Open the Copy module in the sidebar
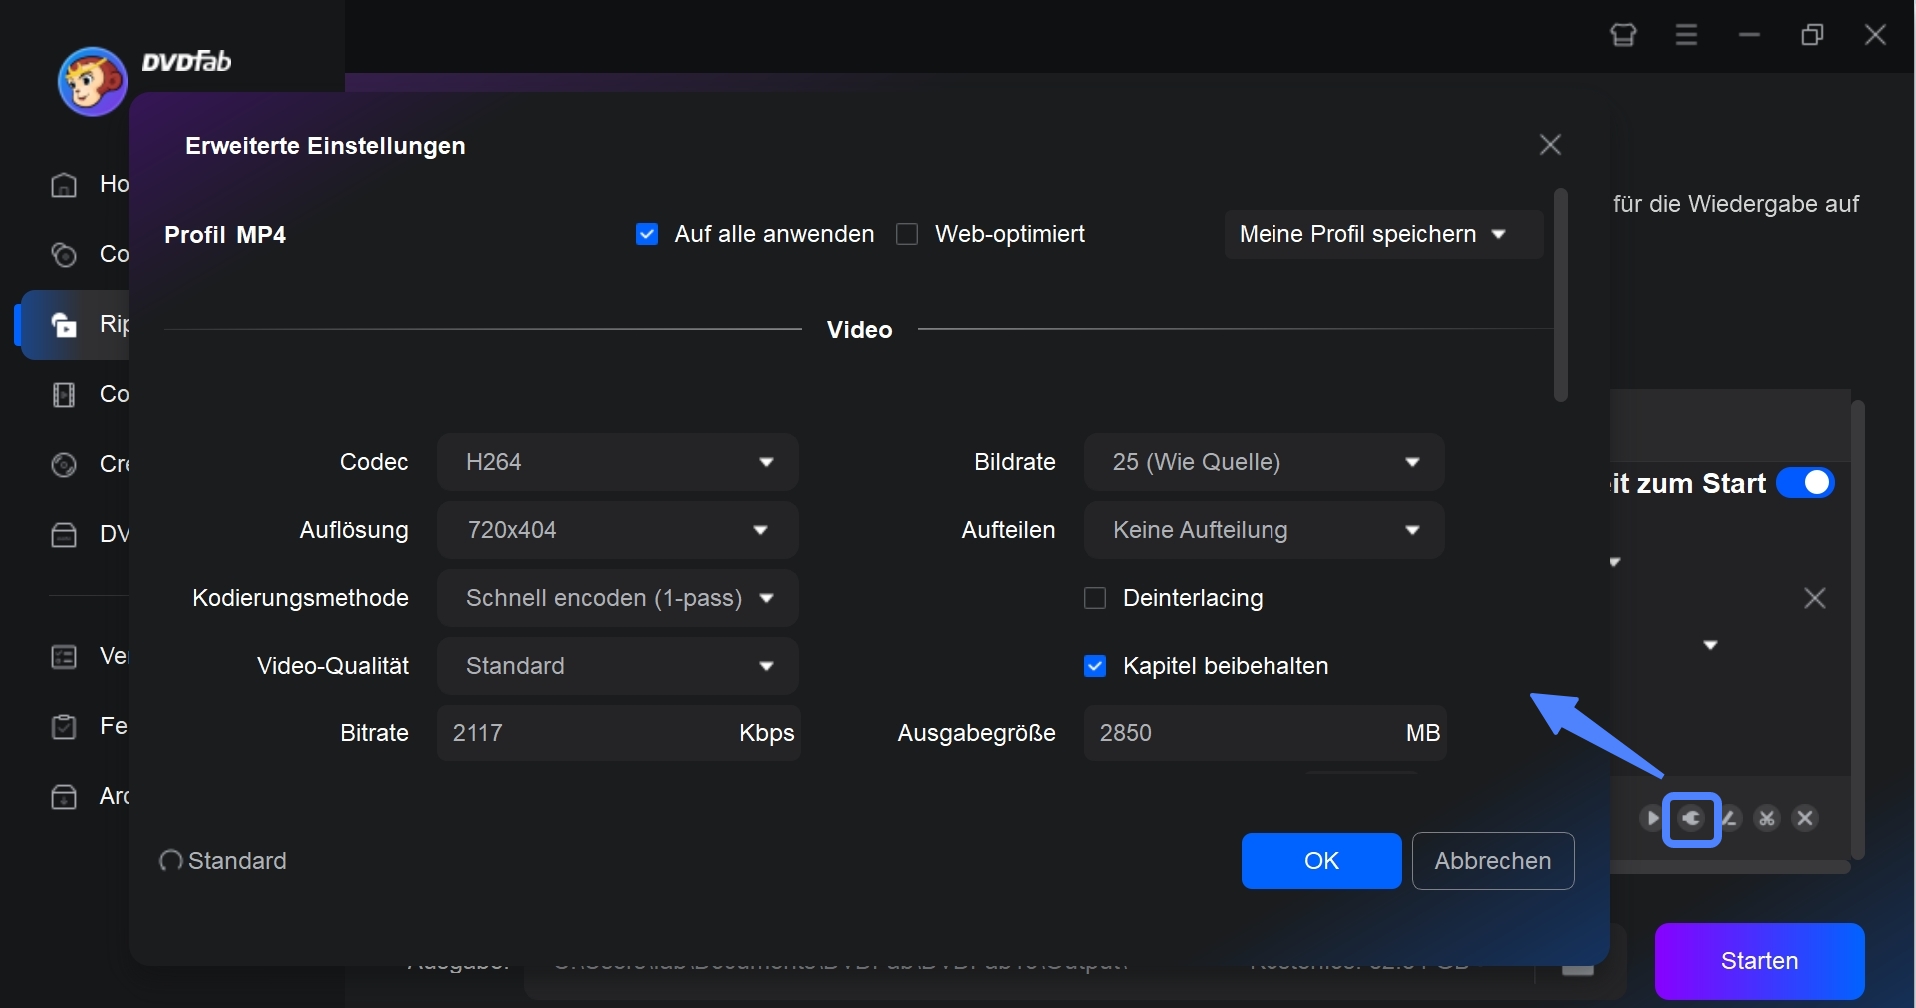The image size is (1916, 1008). coord(63,254)
